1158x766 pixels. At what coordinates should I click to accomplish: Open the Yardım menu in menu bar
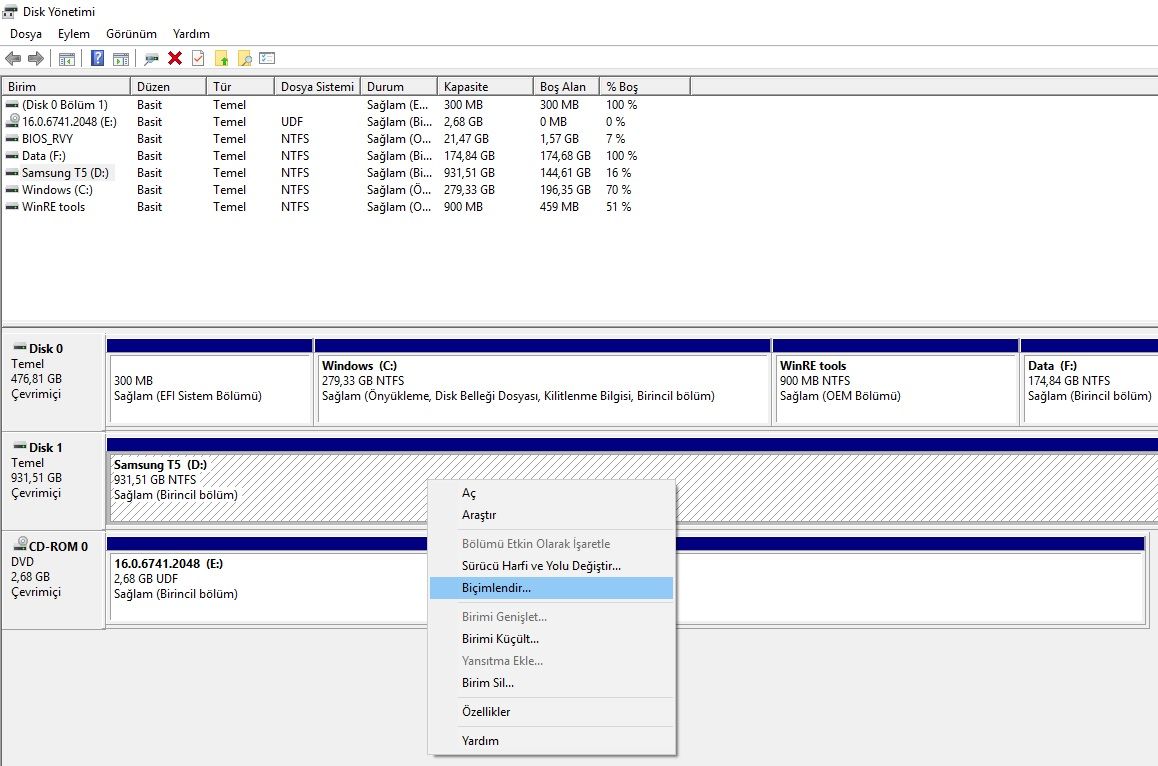(x=191, y=34)
